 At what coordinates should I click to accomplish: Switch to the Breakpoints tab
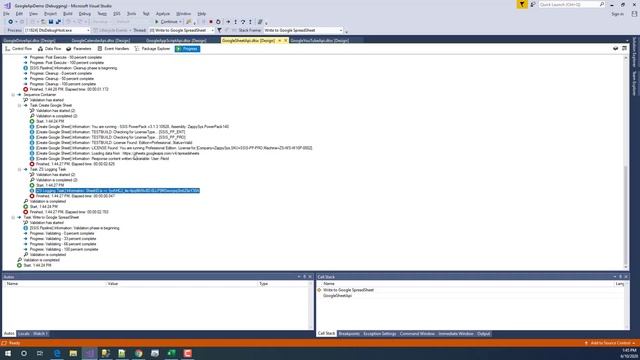pyautogui.click(x=349, y=333)
